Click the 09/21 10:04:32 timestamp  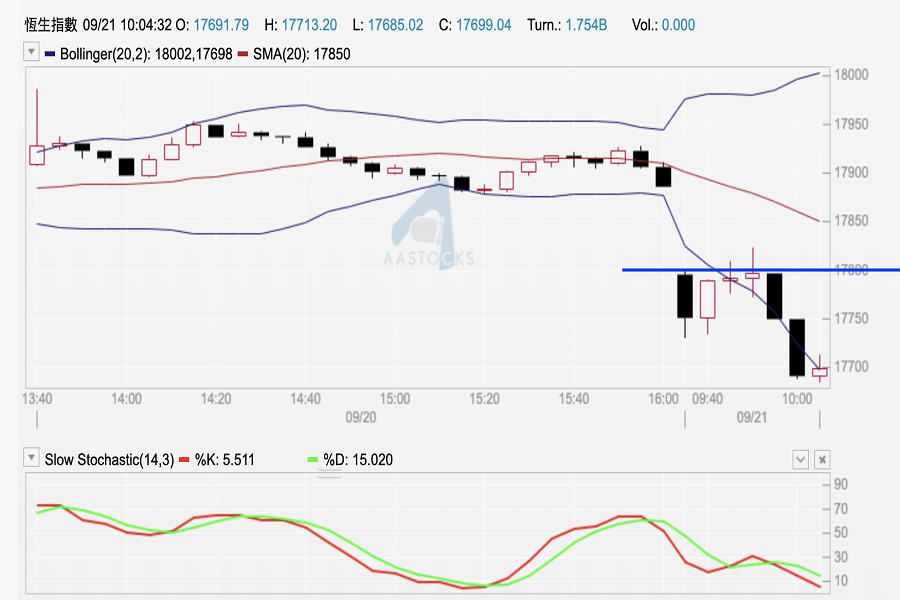click(x=127, y=25)
